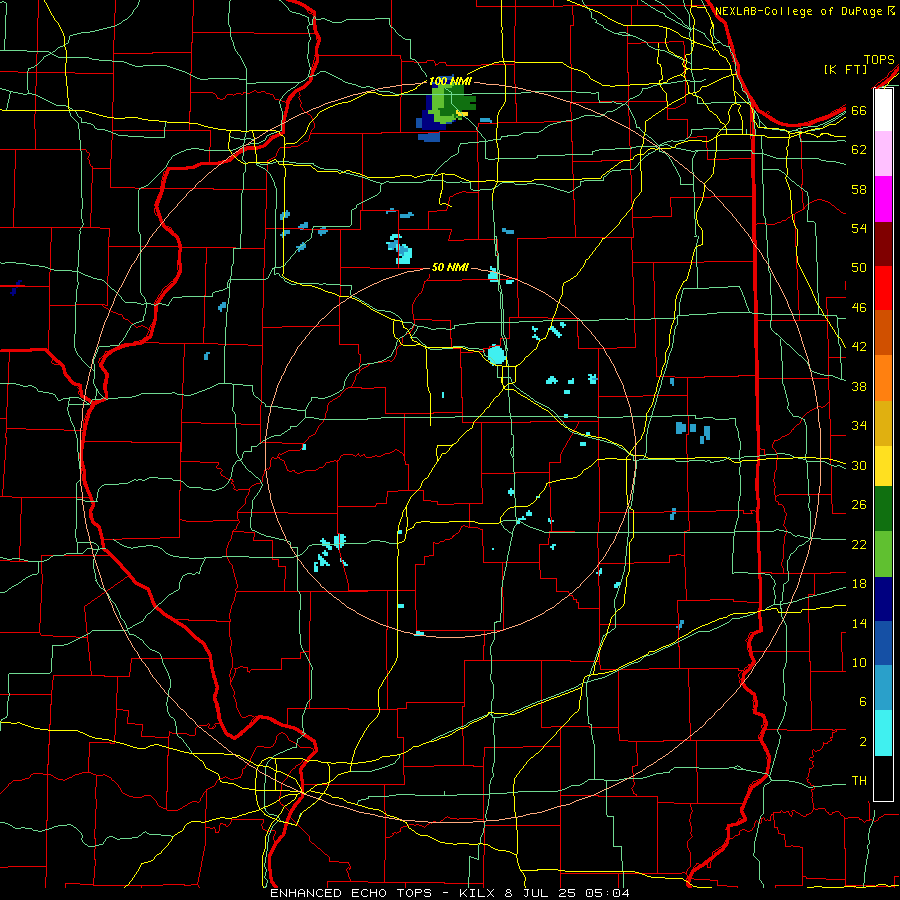Screen dimensions: 900x900
Task: Click the 6 legend value
Action: coord(862,702)
